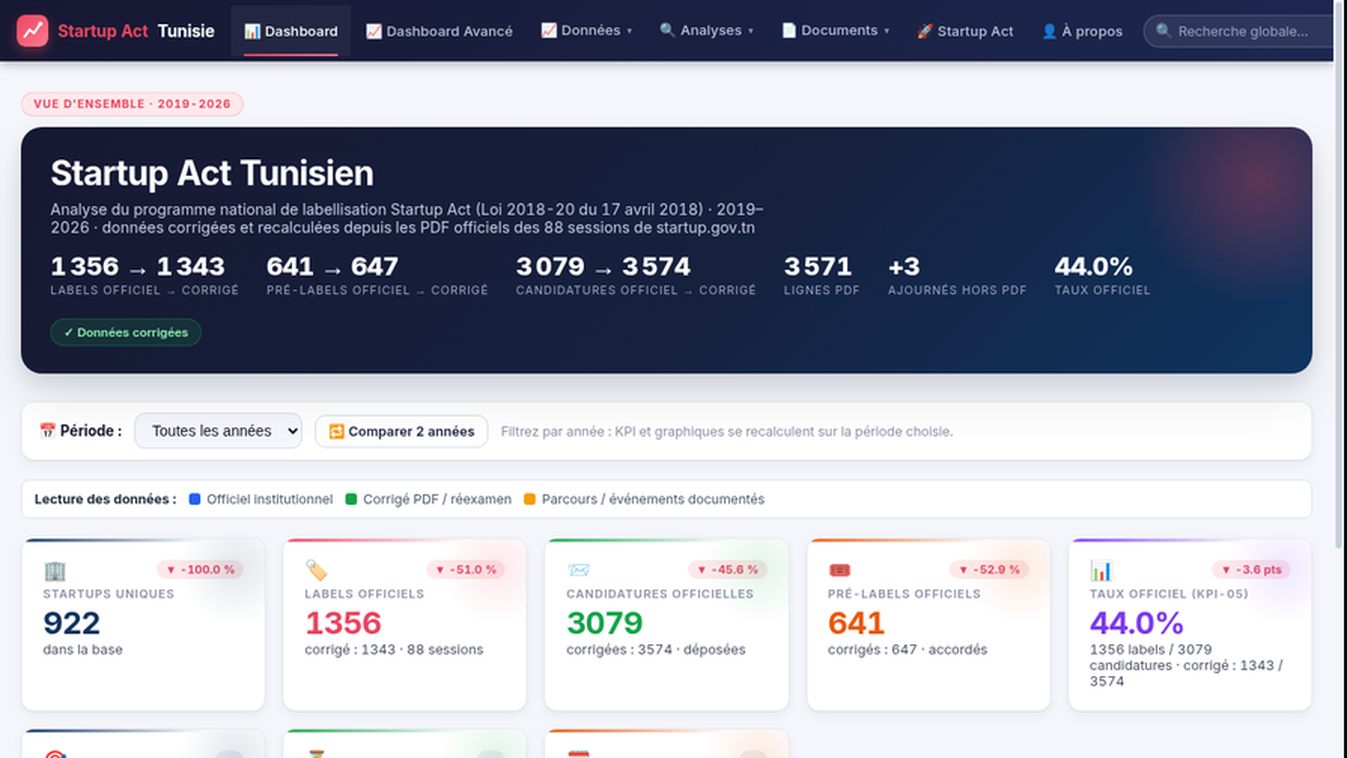The image size is (1347, 758).
Task: Click the 1 356 → 1 343 labels statistic
Action: pyautogui.click(x=145, y=275)
